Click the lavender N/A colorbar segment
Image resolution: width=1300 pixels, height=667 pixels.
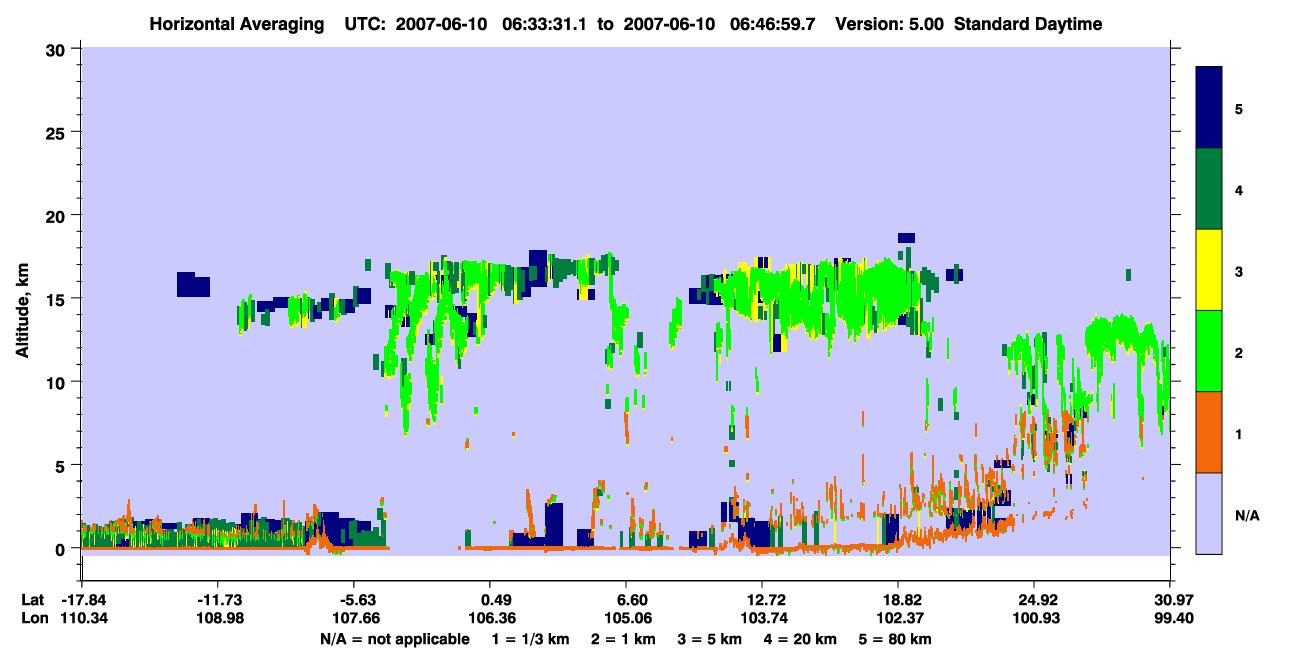pos(1209,512)
